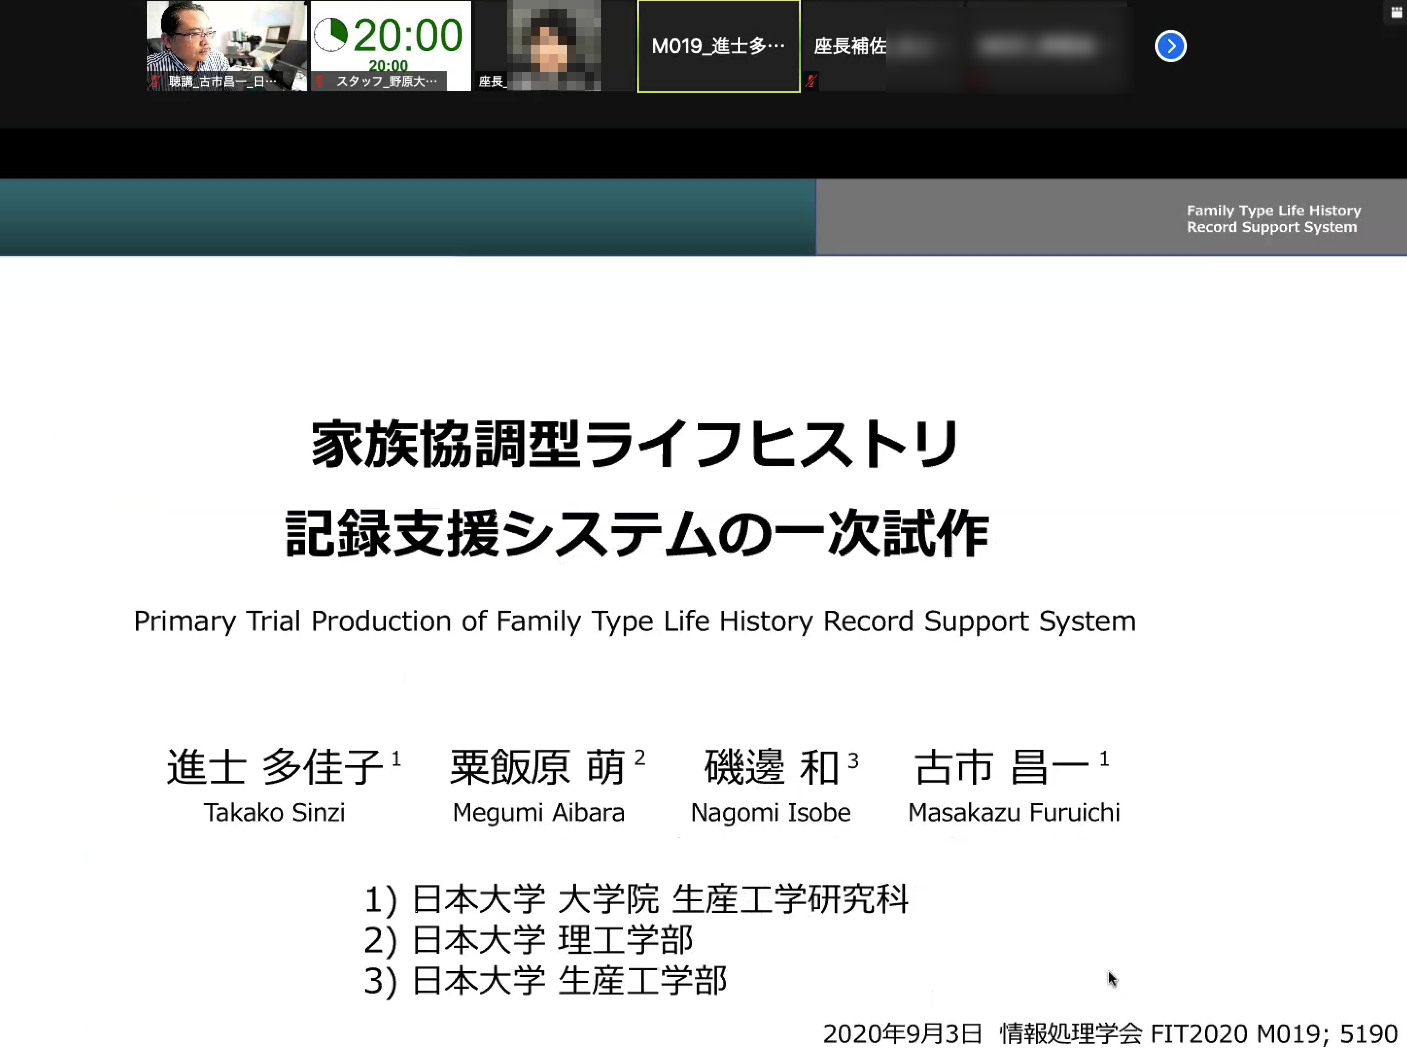
Task: Select the 聴講_古市昌一 participant video thumbnail
Action: 227,40
